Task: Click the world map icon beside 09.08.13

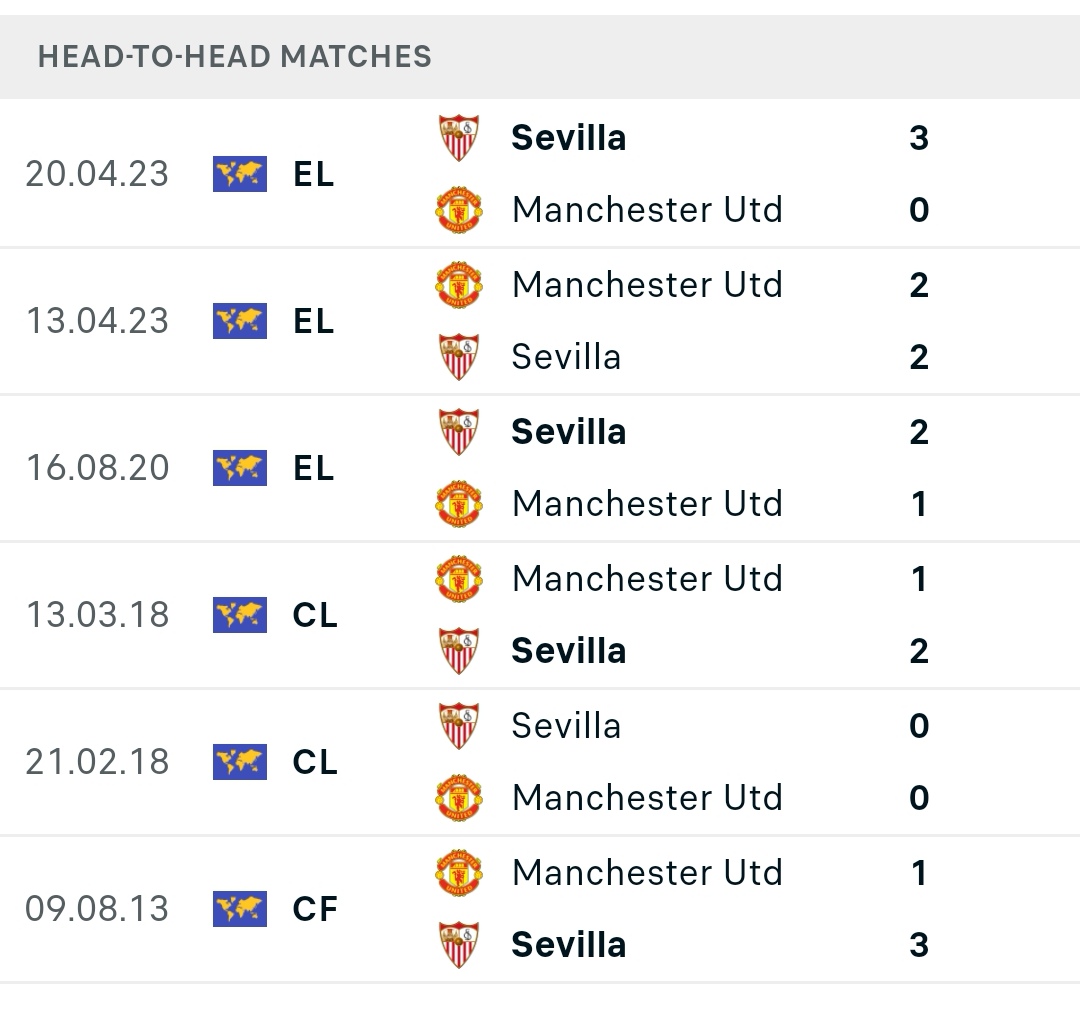Action: (x=240, y=909)
